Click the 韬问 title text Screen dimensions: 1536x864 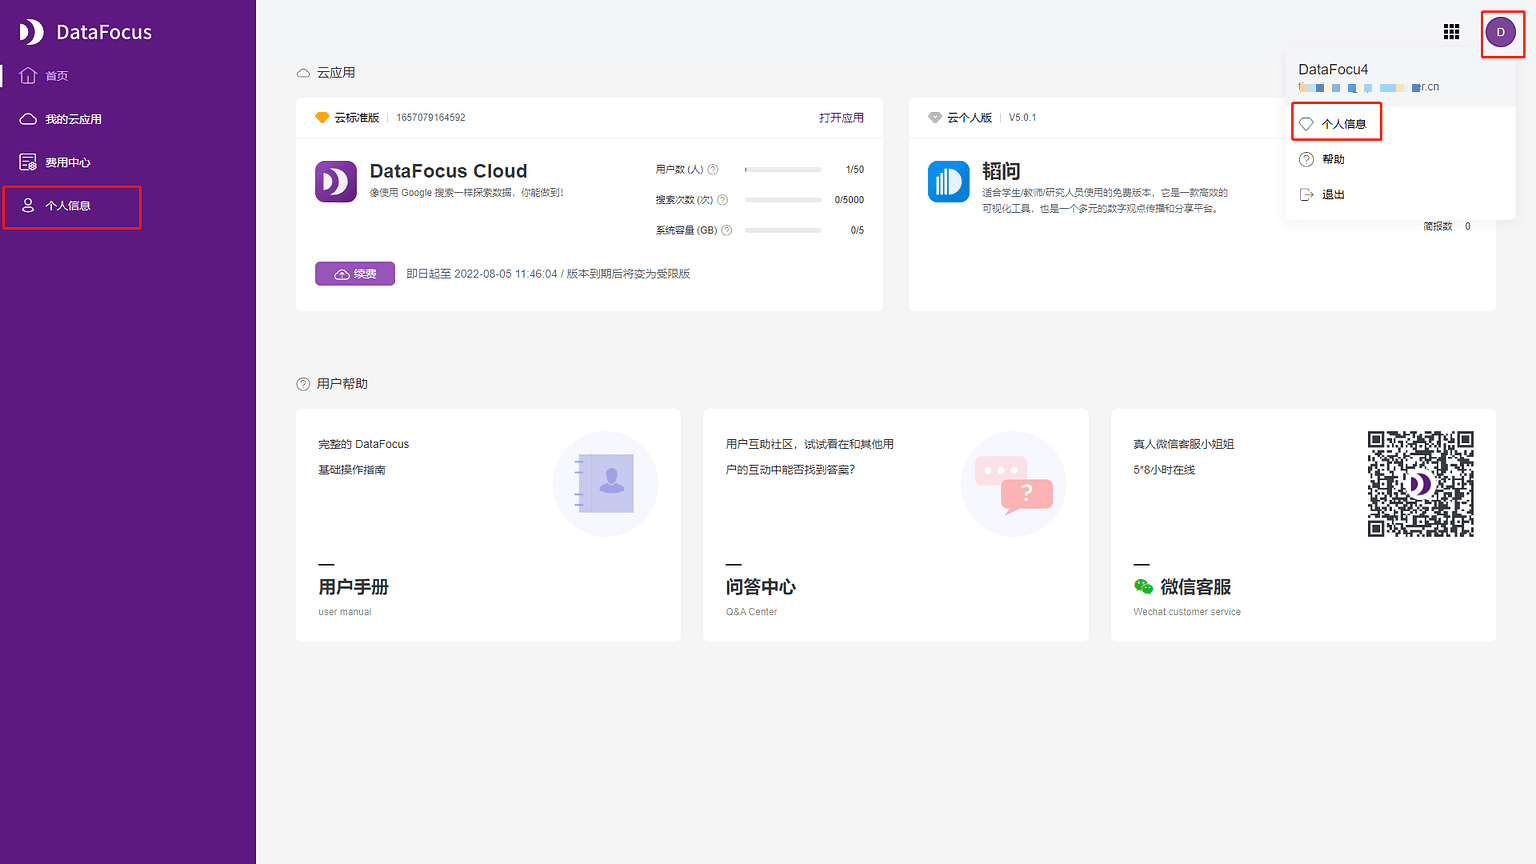1001,171
